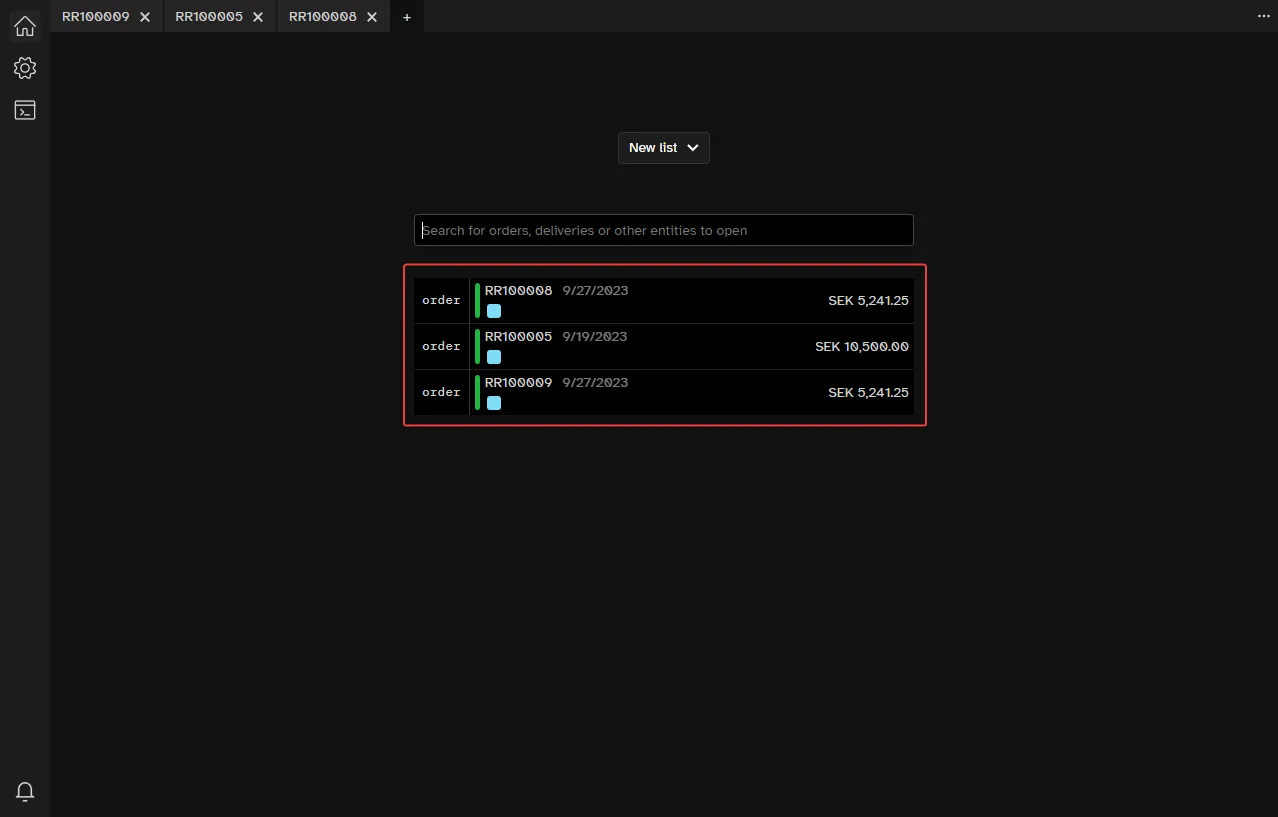Open the New list options

tap(663, 147)
